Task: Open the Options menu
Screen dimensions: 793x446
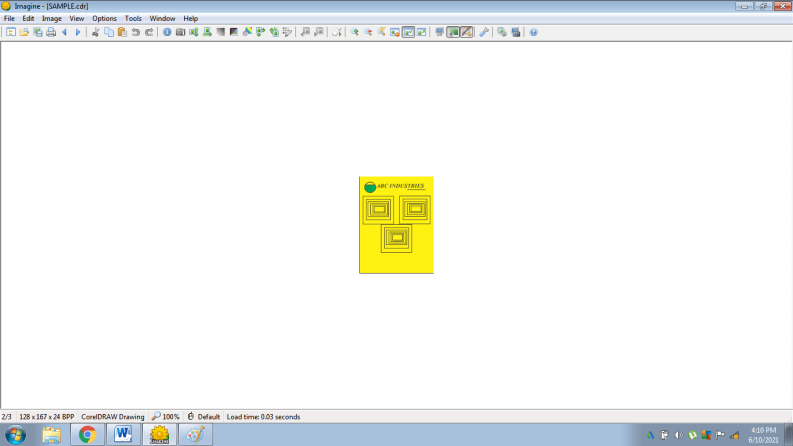Action: [104, 19]
